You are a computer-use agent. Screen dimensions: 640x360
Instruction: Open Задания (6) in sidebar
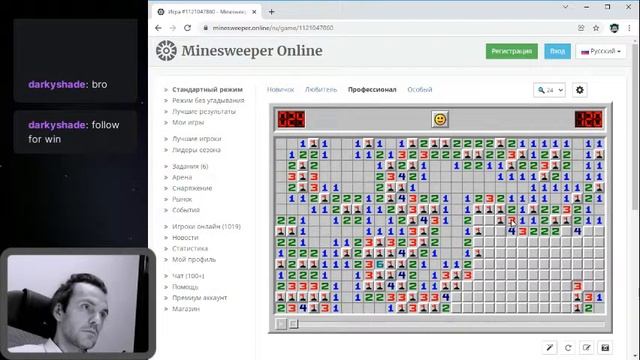[190, 166]
